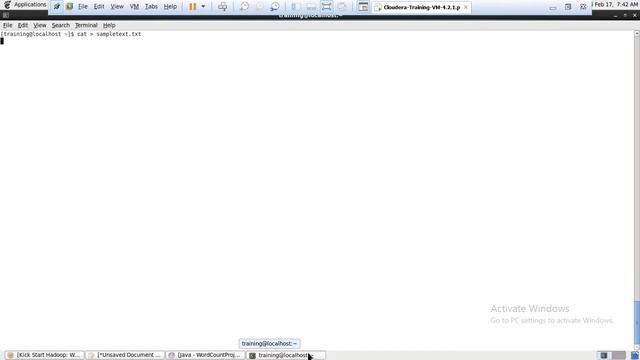Open the Terminal menu
The image size is (640, 360).
(x=86, y=25)
